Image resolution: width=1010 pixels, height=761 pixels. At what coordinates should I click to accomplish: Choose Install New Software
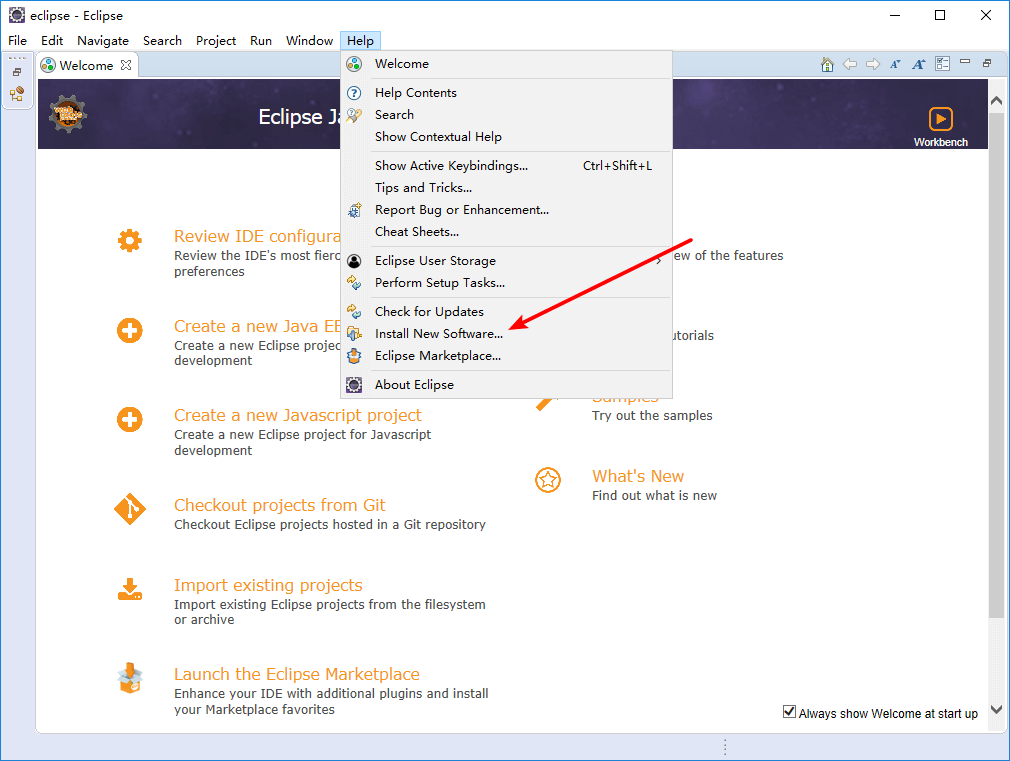tap(506, 334)
